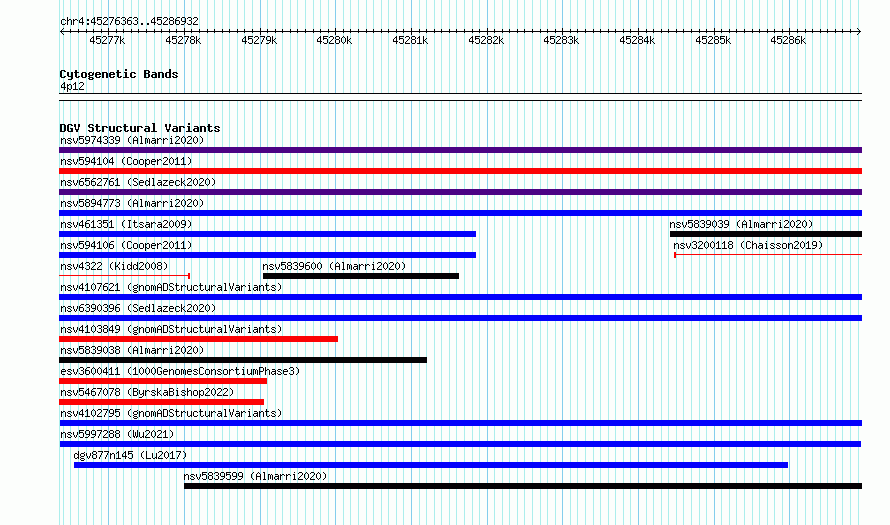Select the blue nsv461351 variant bar
The height and width of the screenshot is (525, 890).
click(x=267, y=234)
